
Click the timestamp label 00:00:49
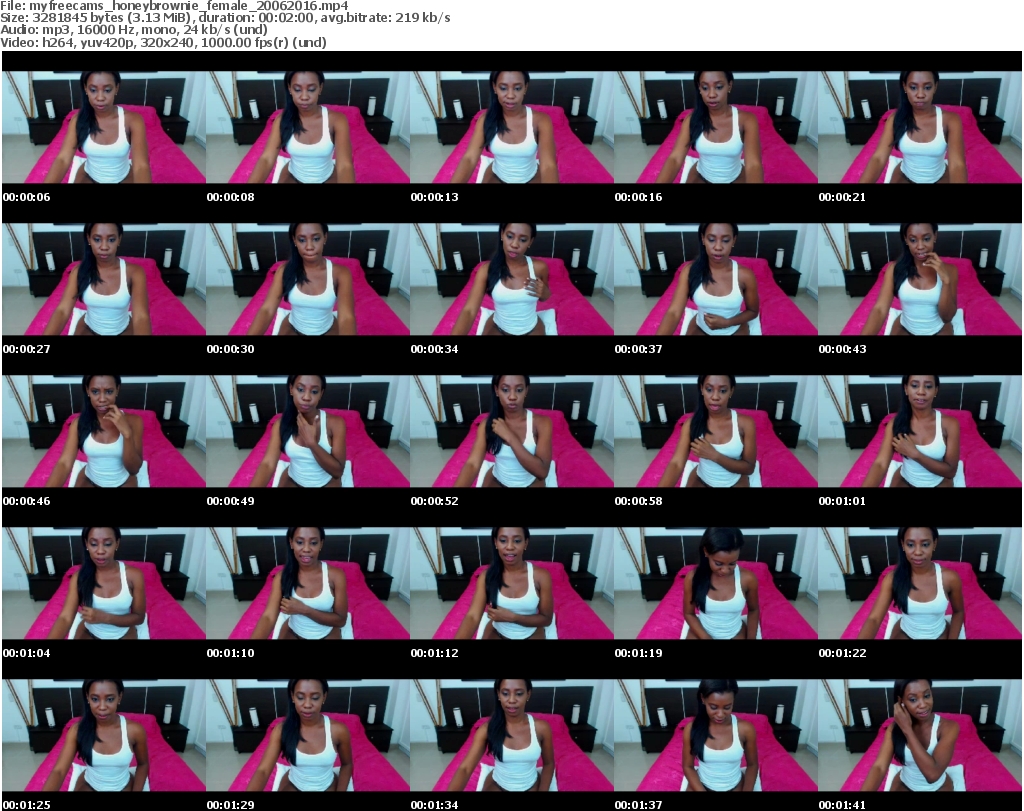[231, 501]
